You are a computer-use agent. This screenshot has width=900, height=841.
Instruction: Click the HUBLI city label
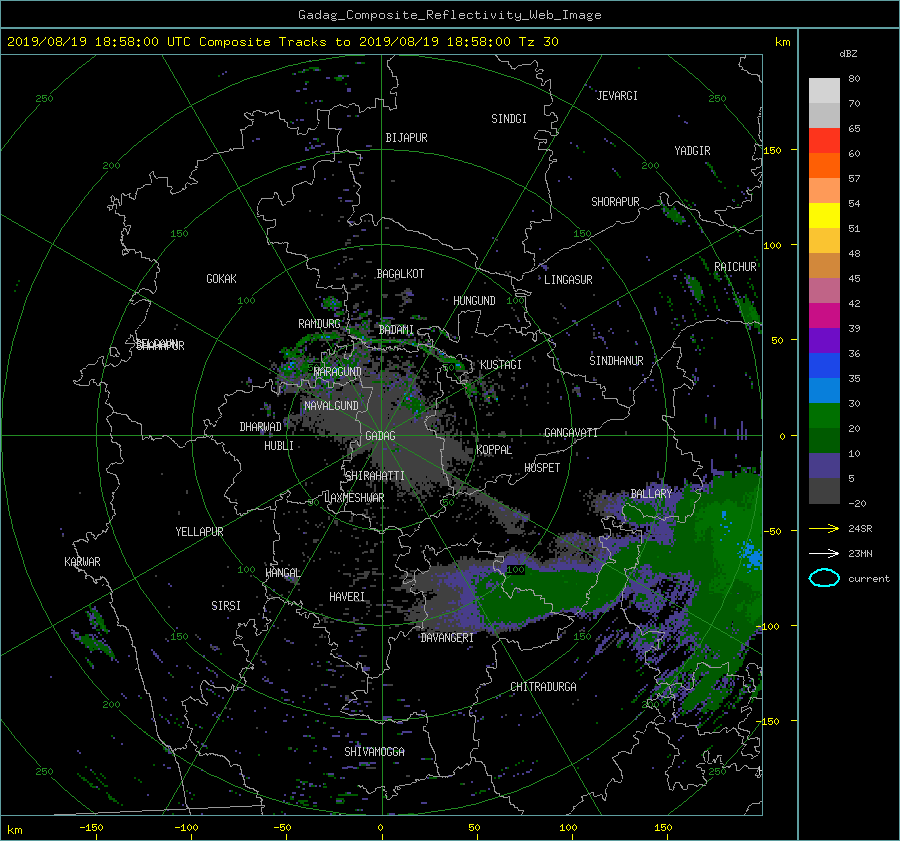279,445
